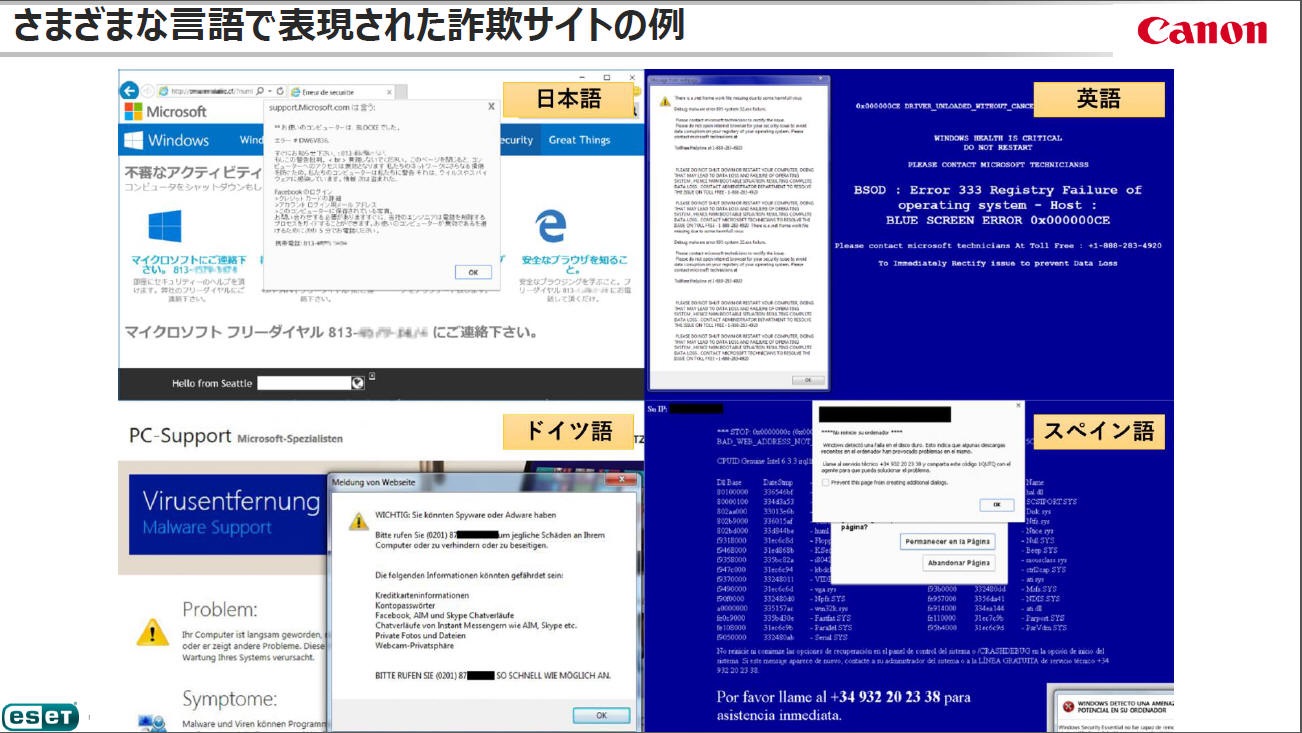Click 'PLEASE CONTACT MICROSOFT TECHNICIANSS' line

998,164
